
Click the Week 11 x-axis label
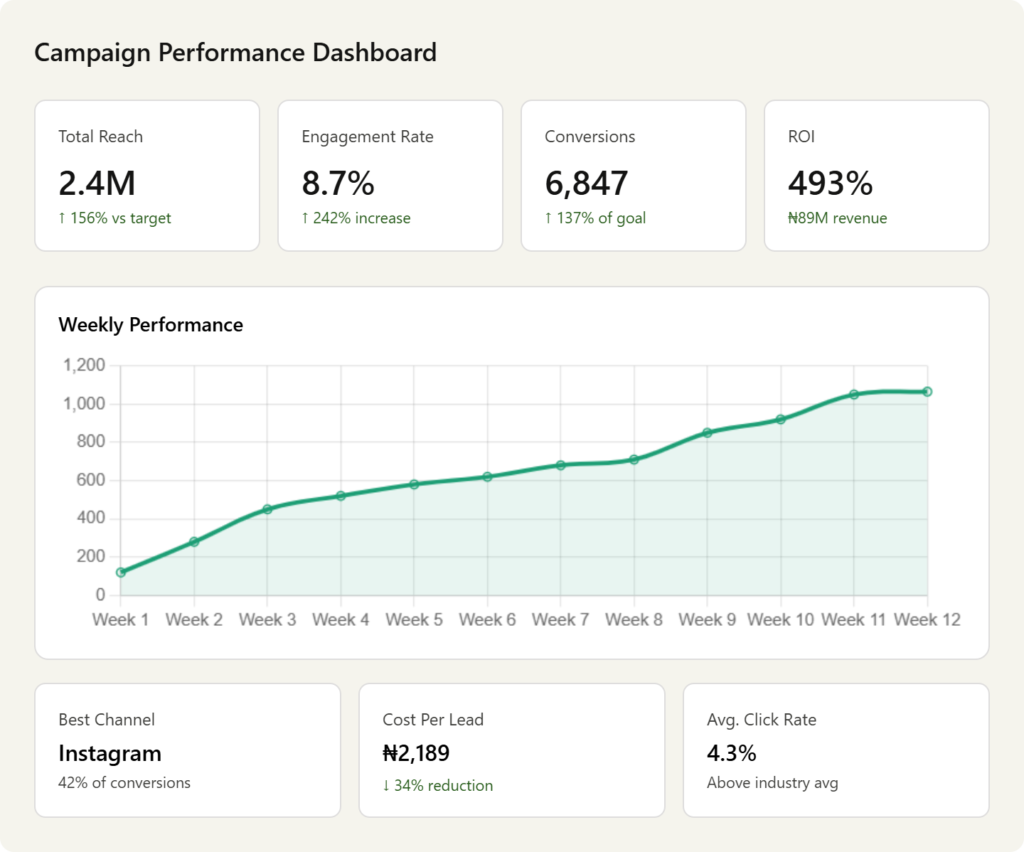coord(853,620)
